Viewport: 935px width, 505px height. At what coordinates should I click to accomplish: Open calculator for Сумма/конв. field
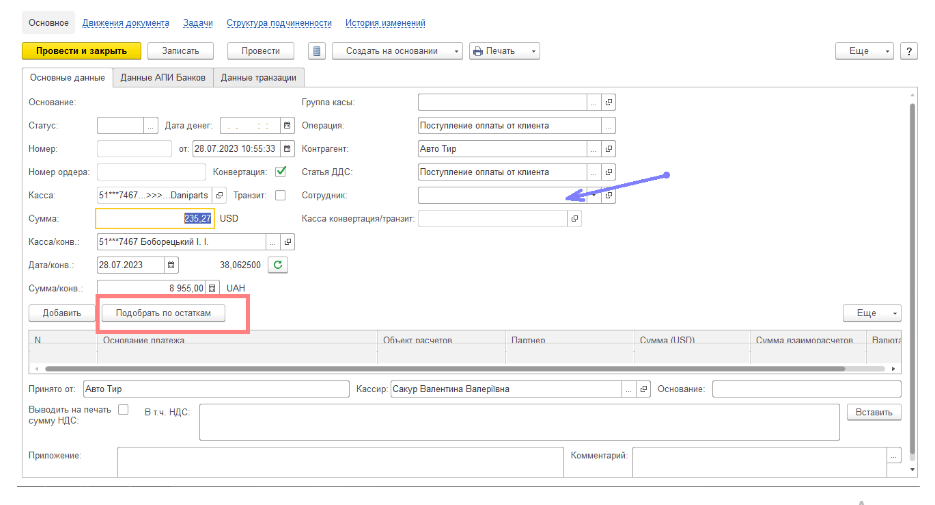(x=211, y=288)
